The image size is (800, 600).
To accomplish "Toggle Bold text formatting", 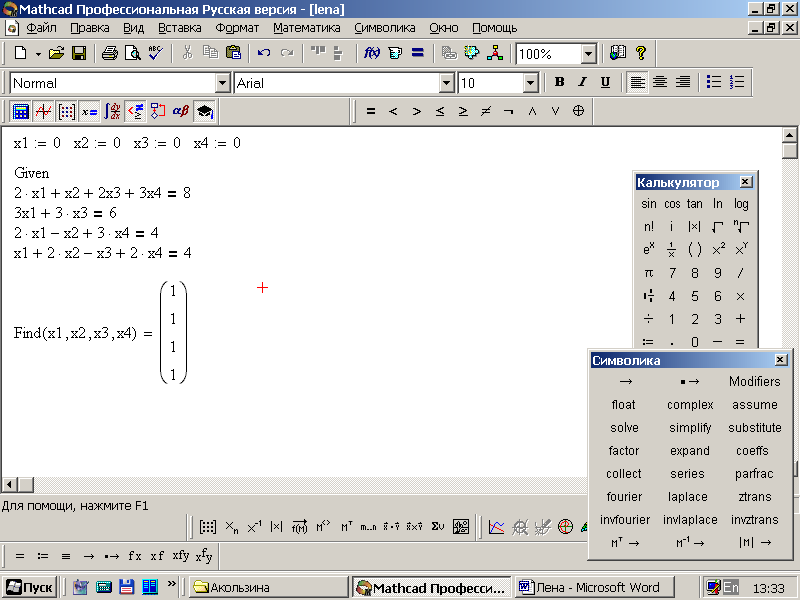I will 560,83.
